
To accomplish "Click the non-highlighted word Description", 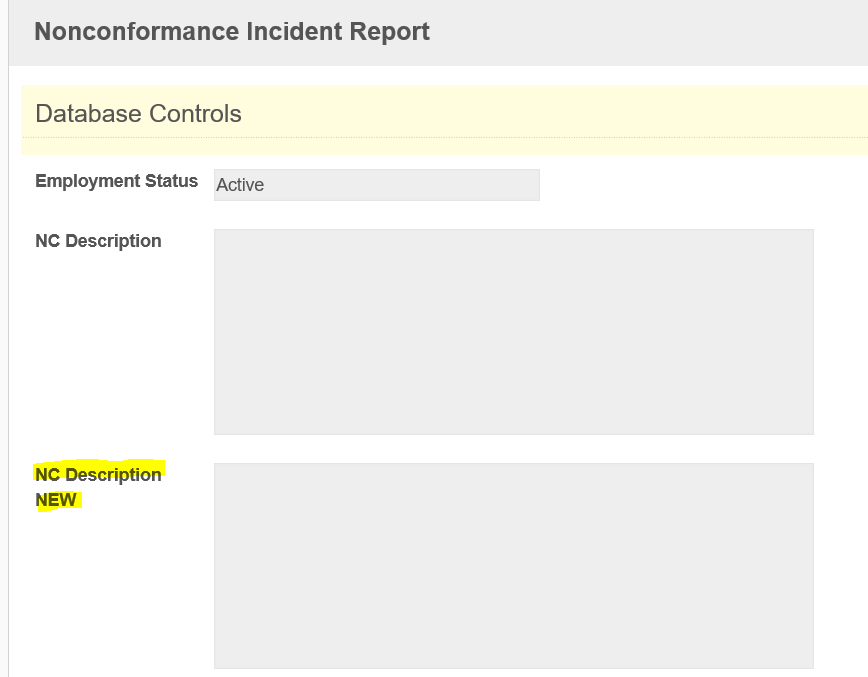I will tap(113, 241).
